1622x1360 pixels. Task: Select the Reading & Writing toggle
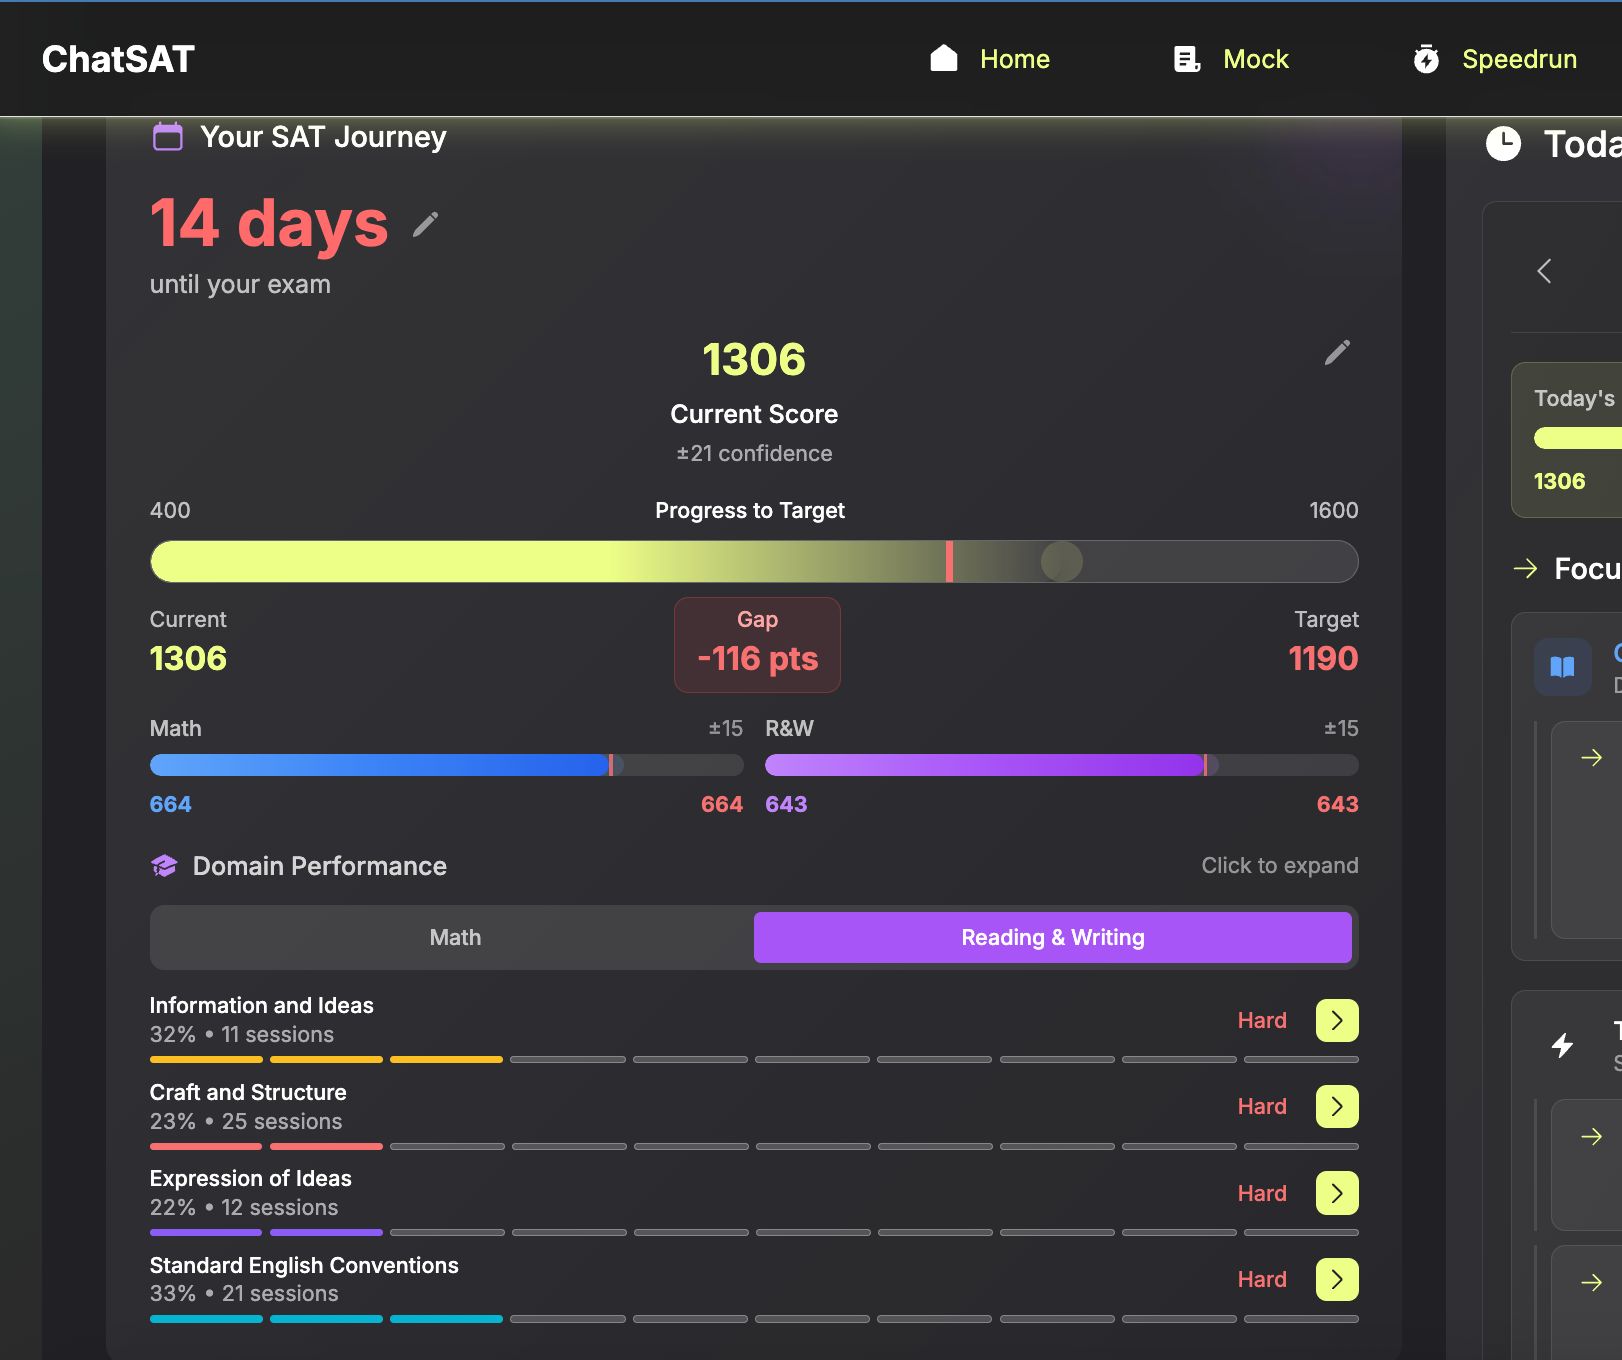coord(1052,937)
